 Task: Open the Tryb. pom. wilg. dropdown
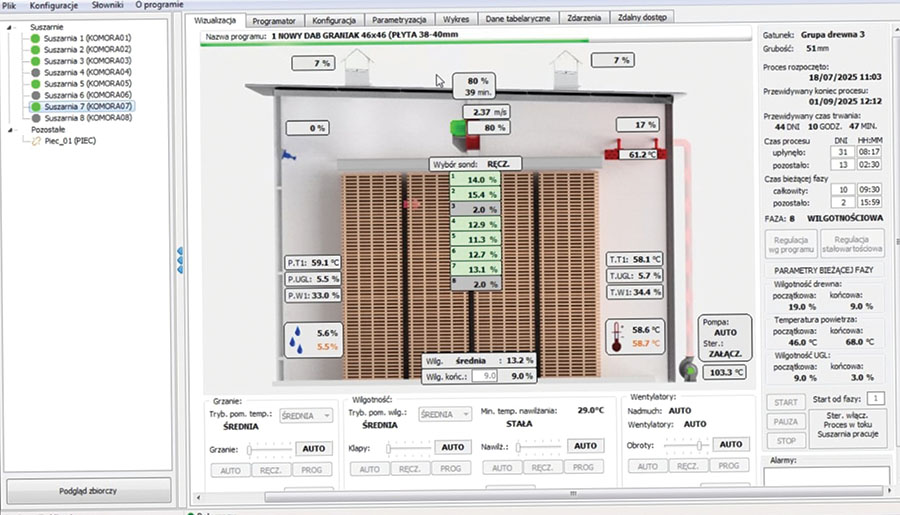[446, 415]
